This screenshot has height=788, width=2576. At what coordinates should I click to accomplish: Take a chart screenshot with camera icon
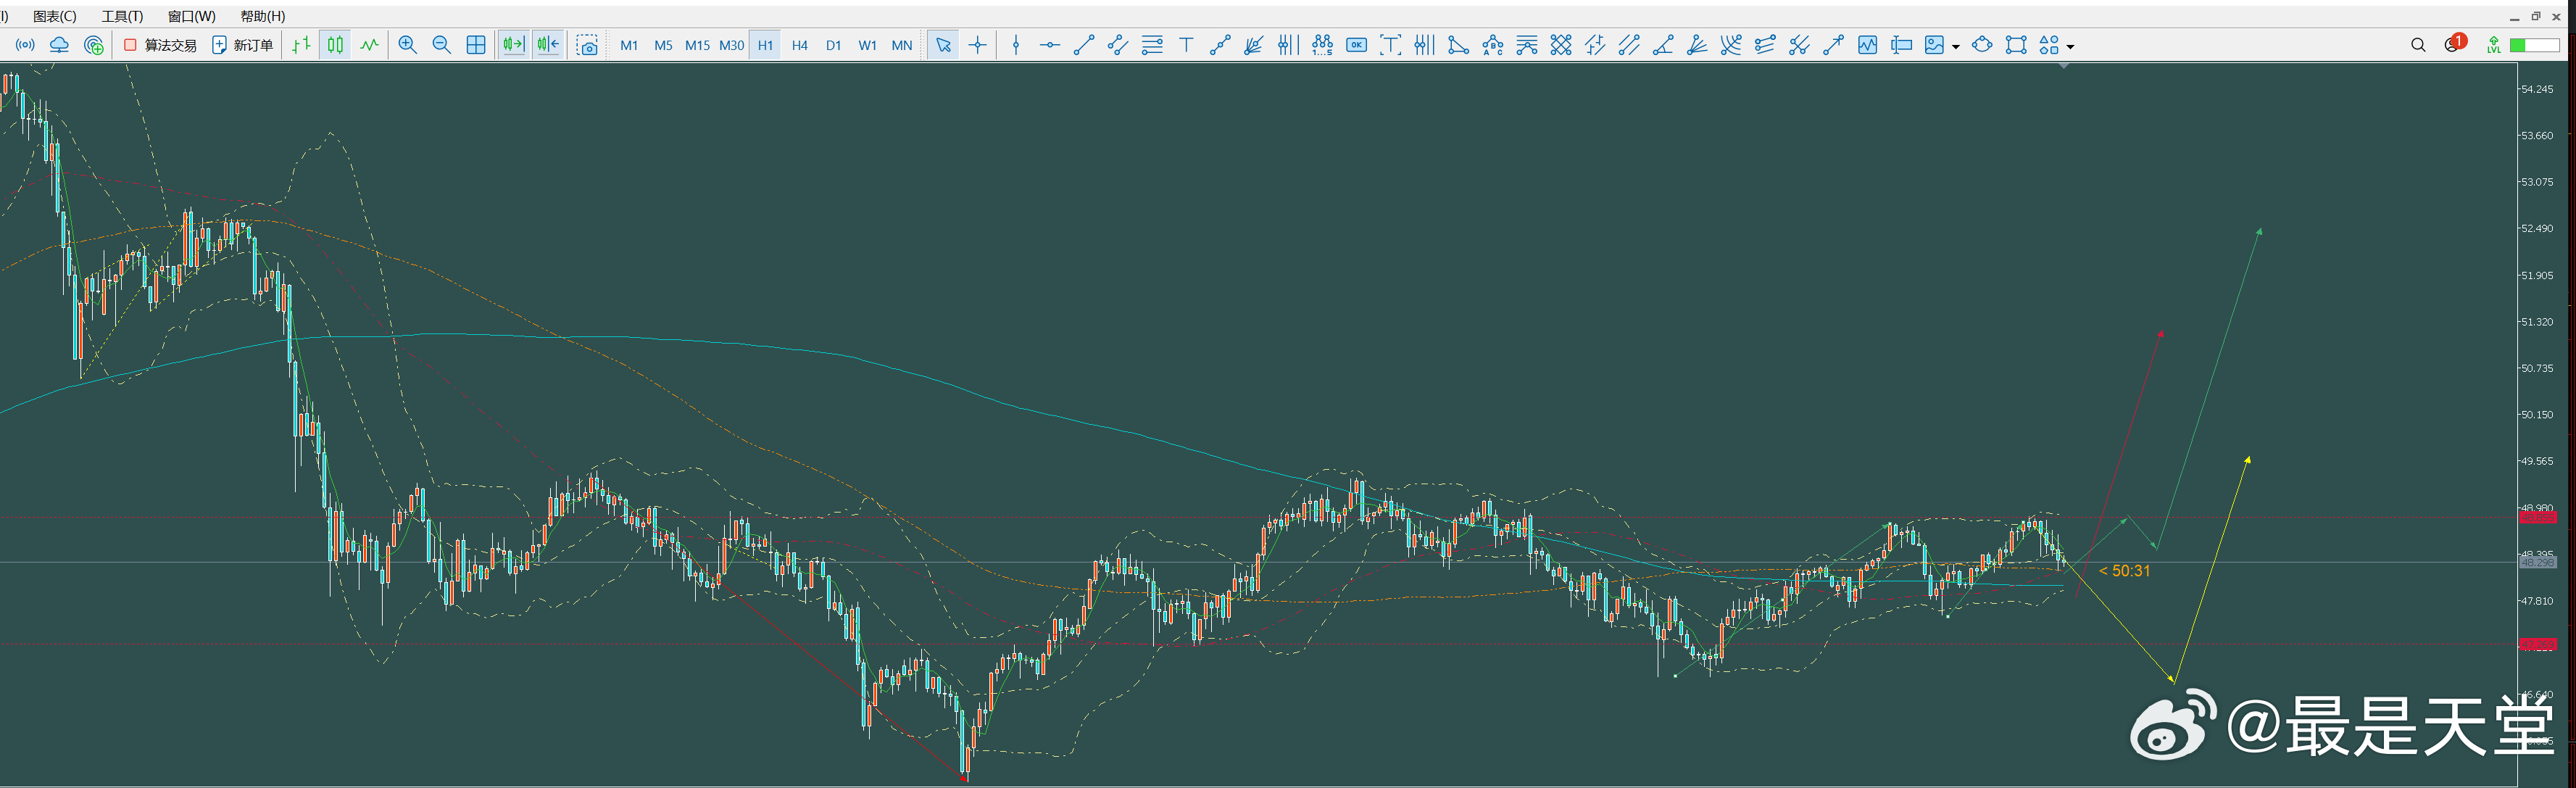point(588,45)
